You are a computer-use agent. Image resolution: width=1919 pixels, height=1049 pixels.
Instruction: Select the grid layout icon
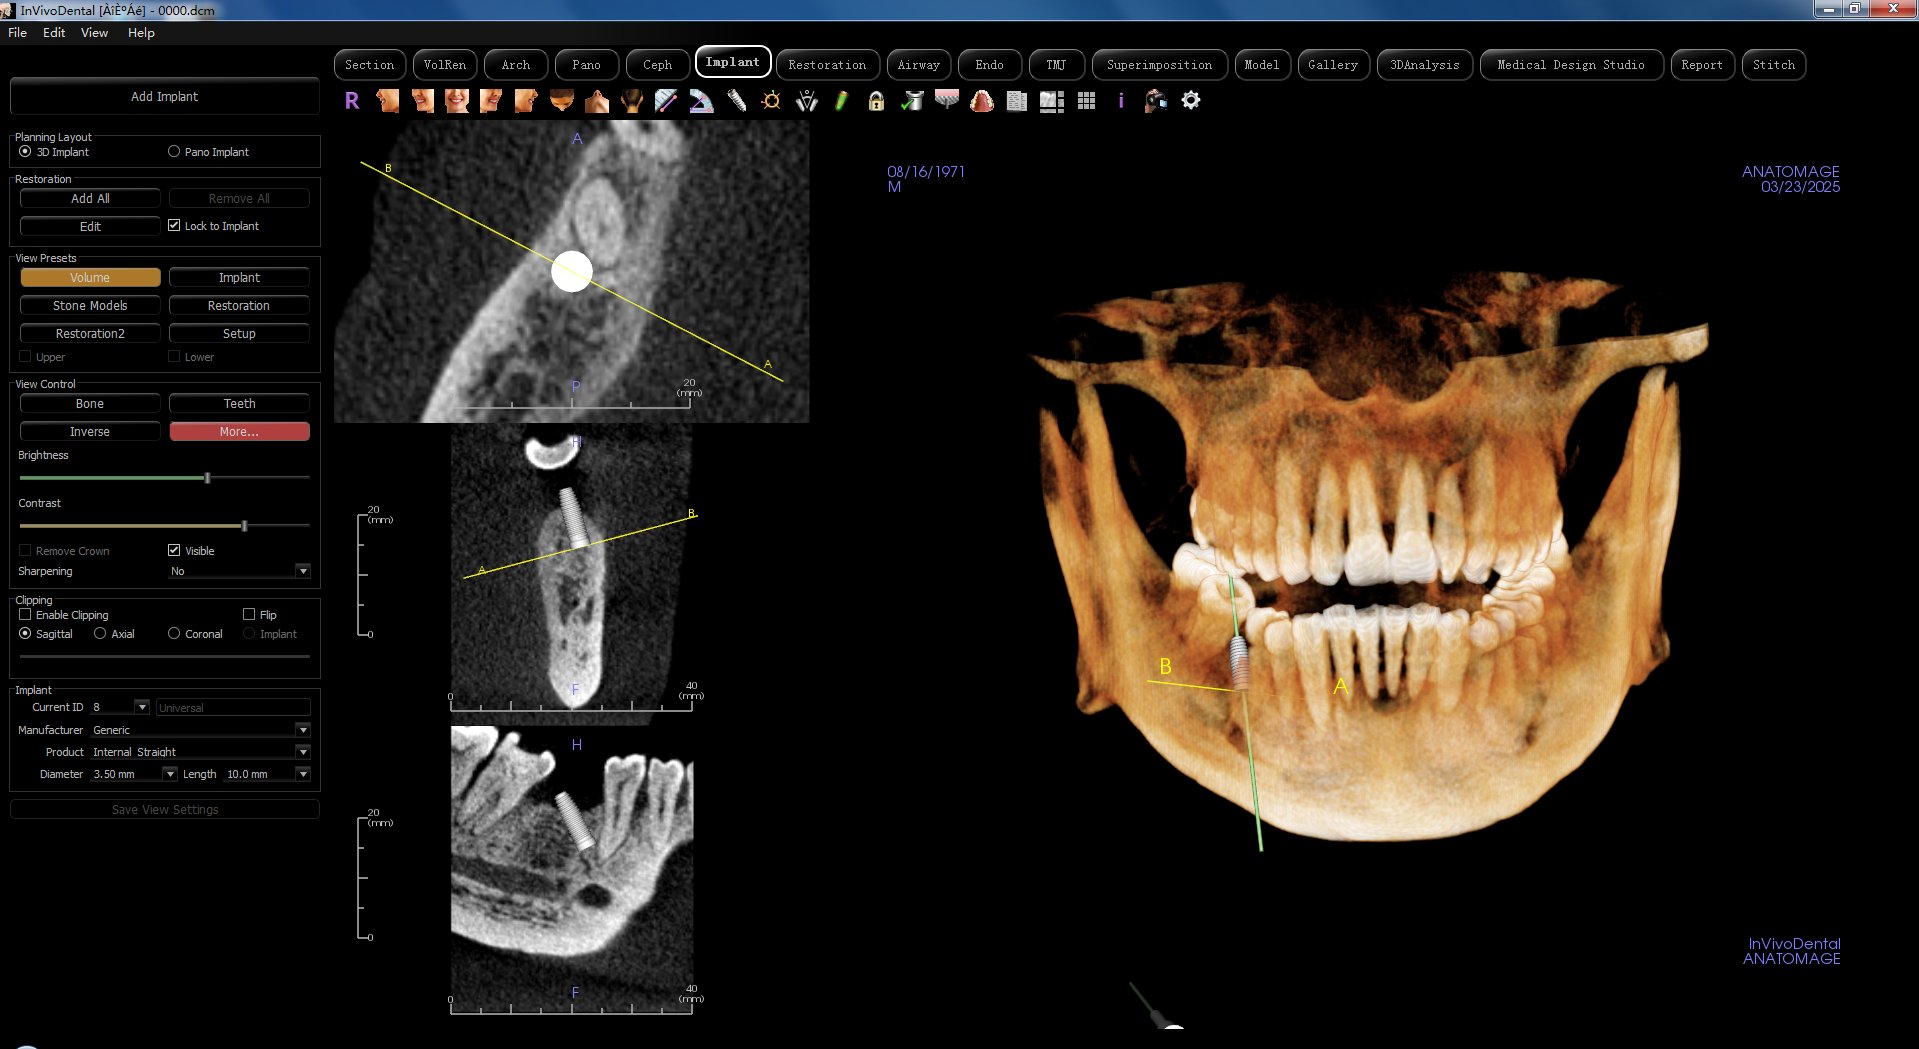click(x=1086, y=101)
